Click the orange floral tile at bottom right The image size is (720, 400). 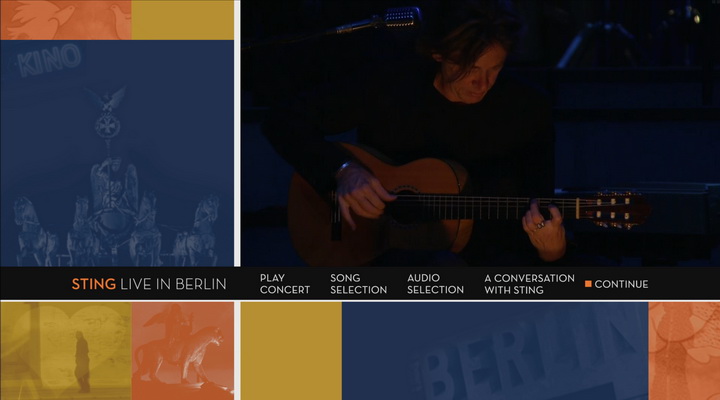pyautogui.click(x=684, y=351)
